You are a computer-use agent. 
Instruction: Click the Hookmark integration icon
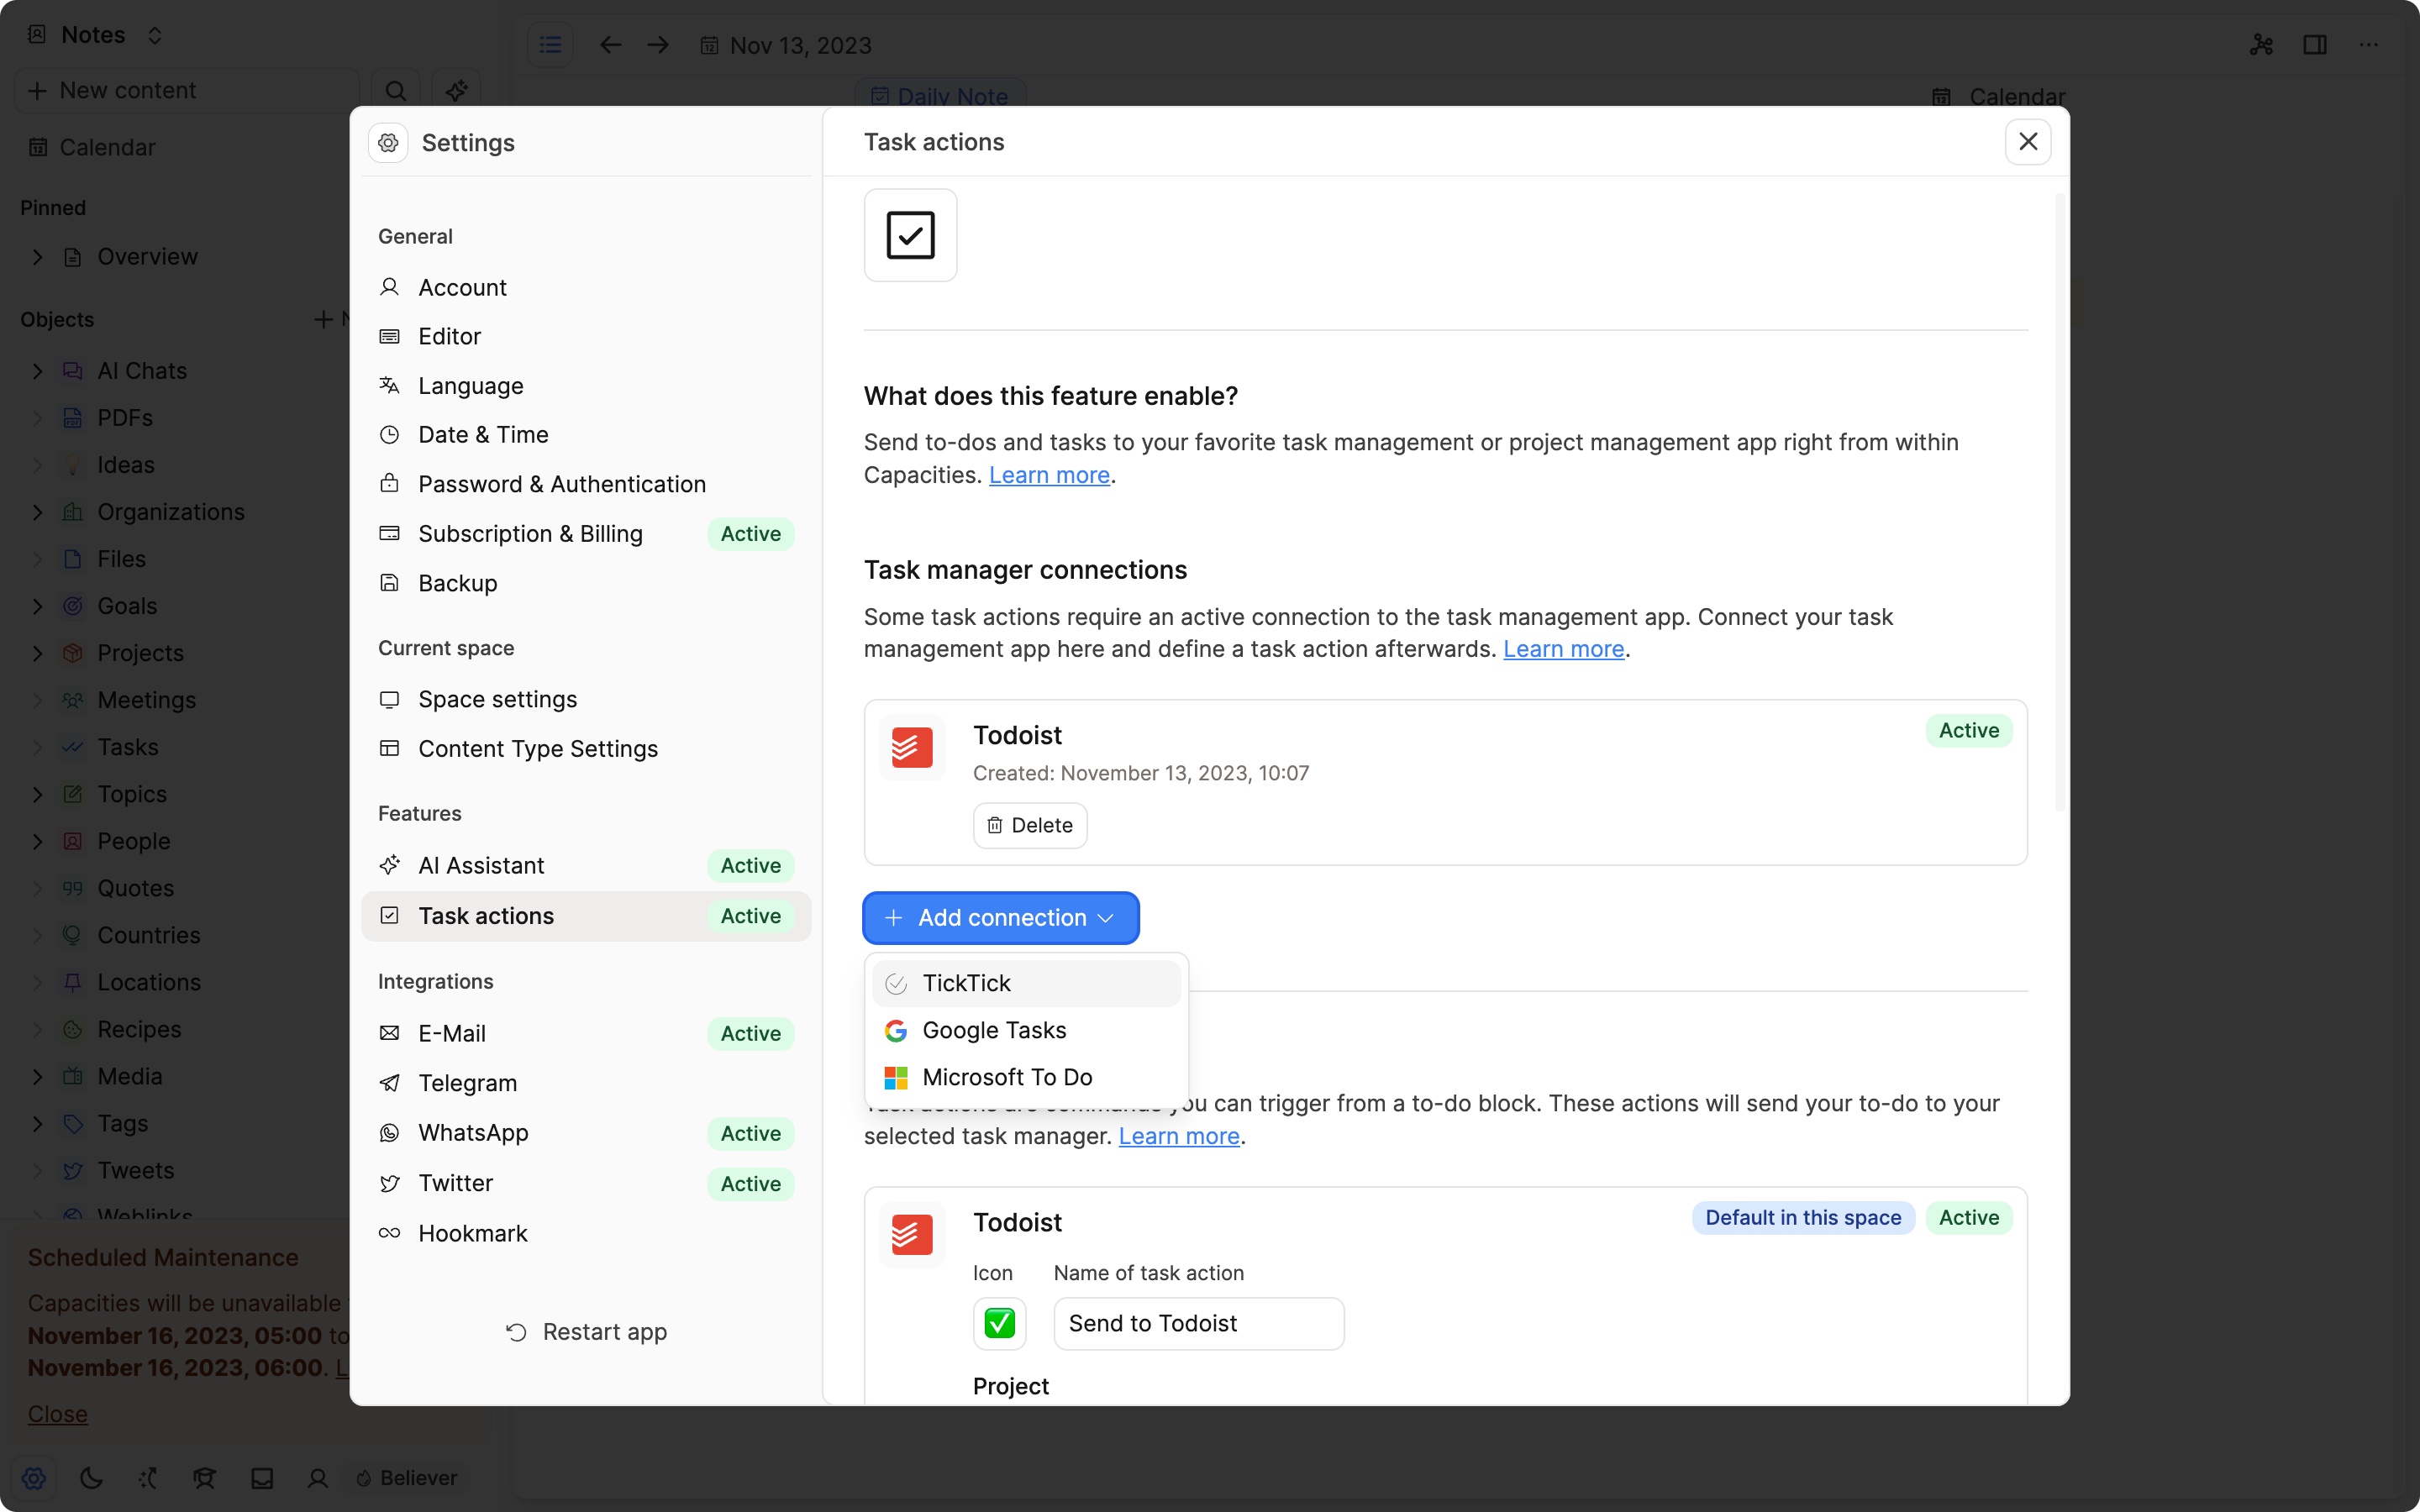click(x=388, y=1233)
